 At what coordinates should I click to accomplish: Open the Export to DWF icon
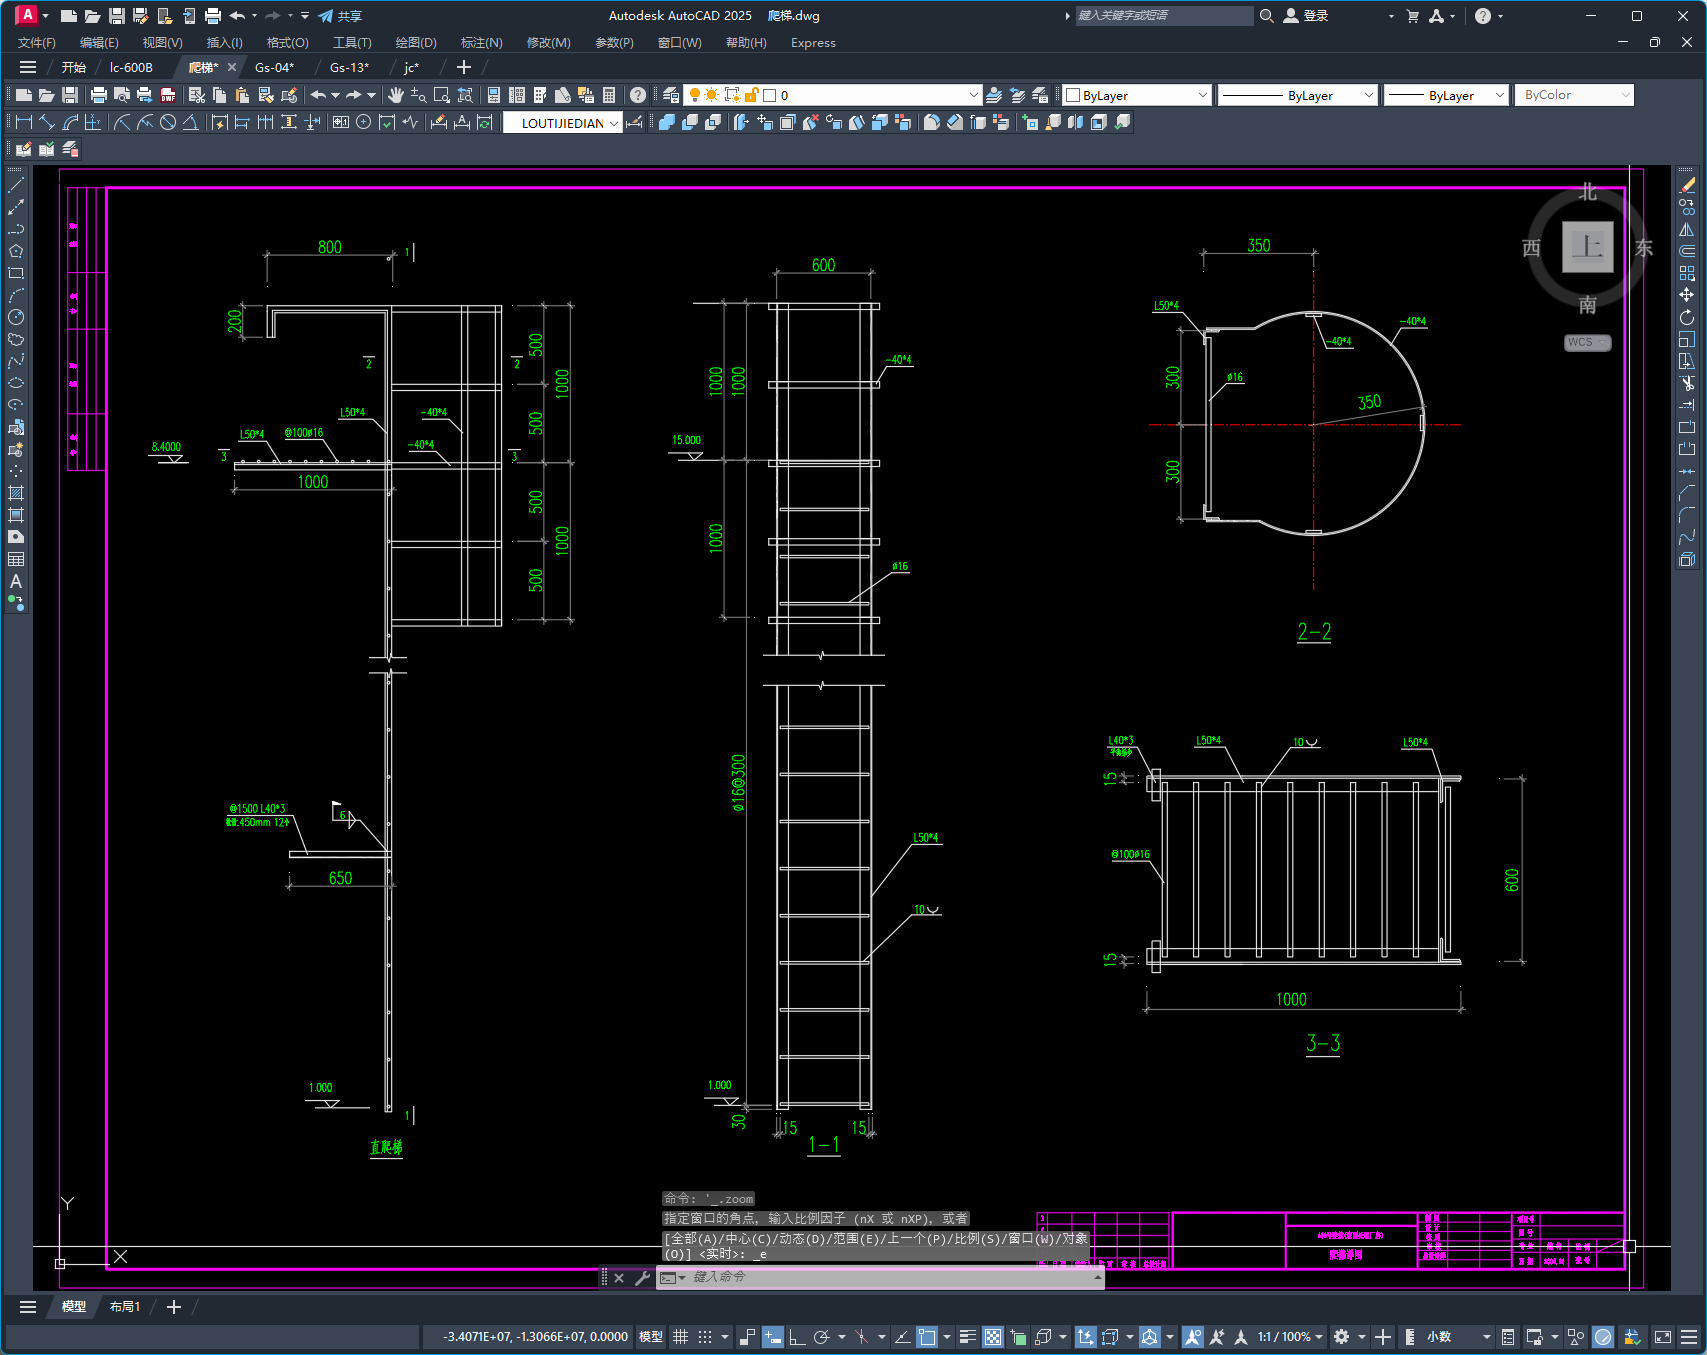point(168,95)
